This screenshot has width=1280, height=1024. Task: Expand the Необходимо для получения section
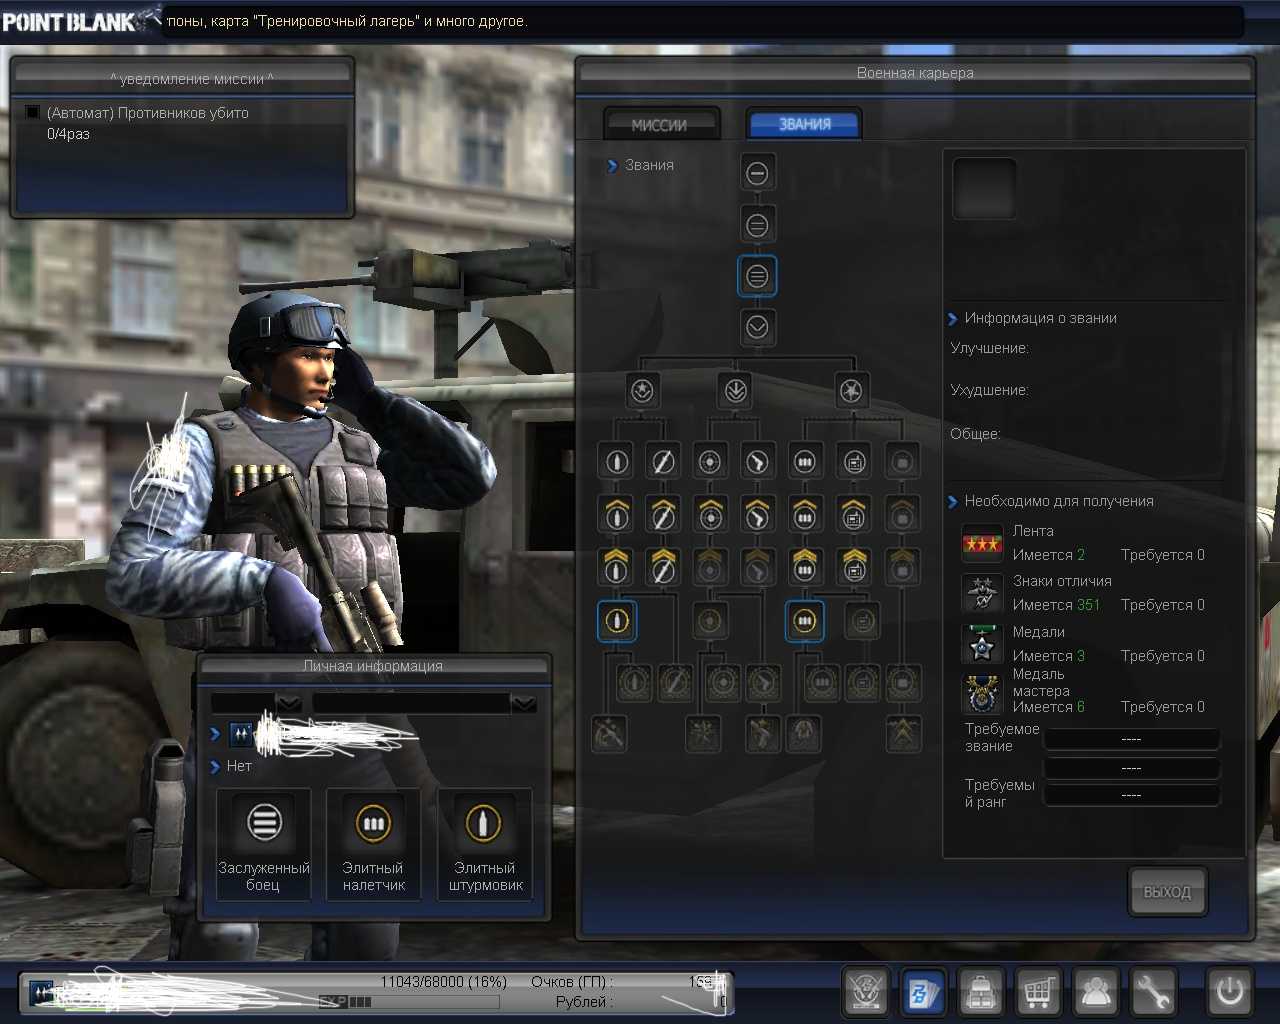[x=953, y=501]
